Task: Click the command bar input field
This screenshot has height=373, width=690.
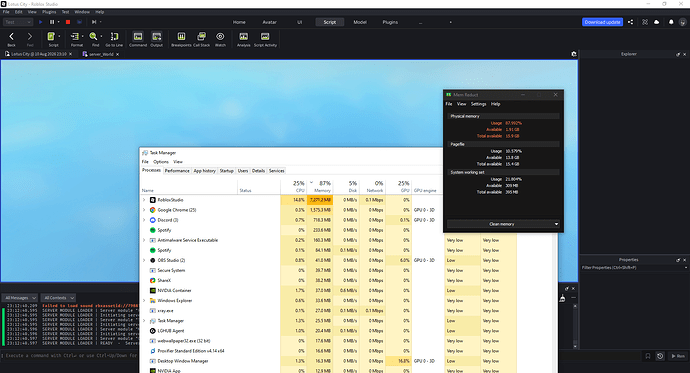Action: pyautogui.click(x=70, y=355)
